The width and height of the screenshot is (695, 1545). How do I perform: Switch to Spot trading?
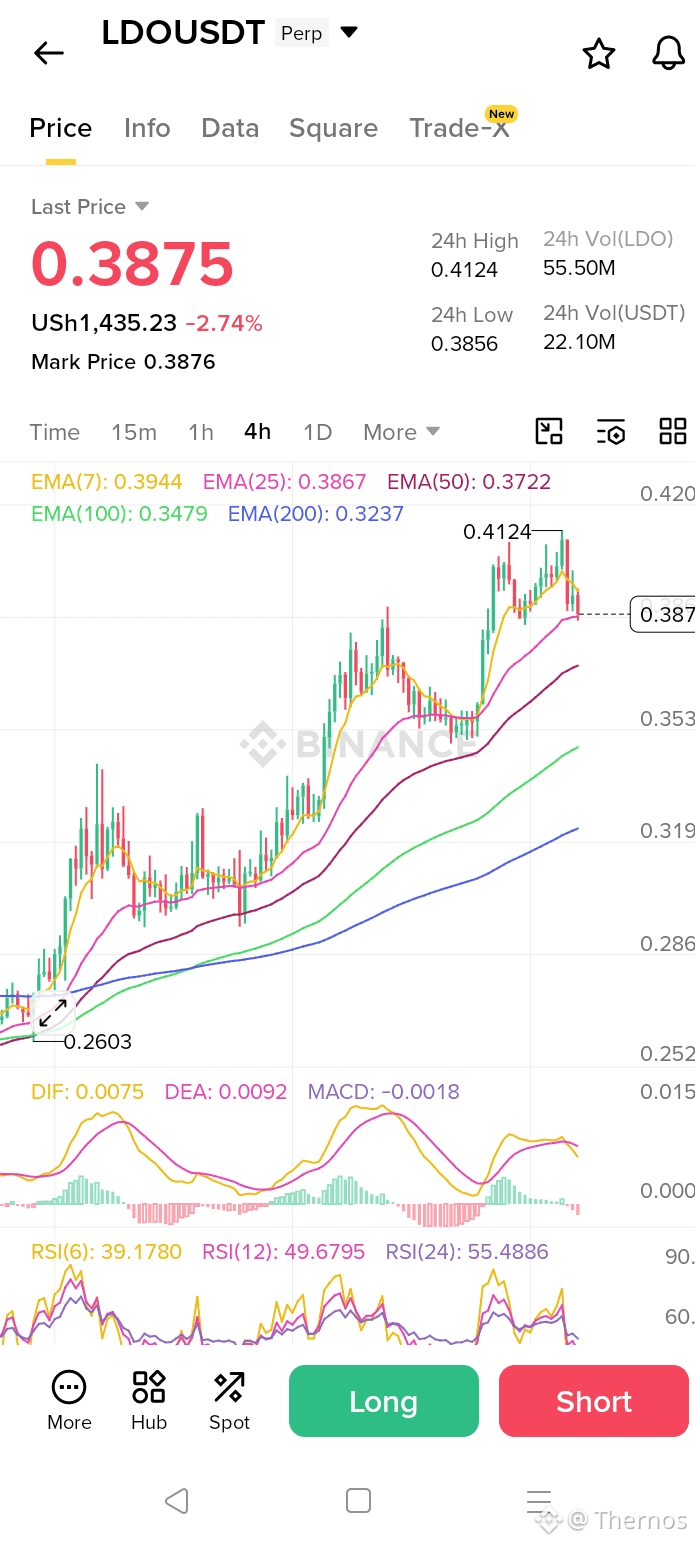coord(229,1400)
